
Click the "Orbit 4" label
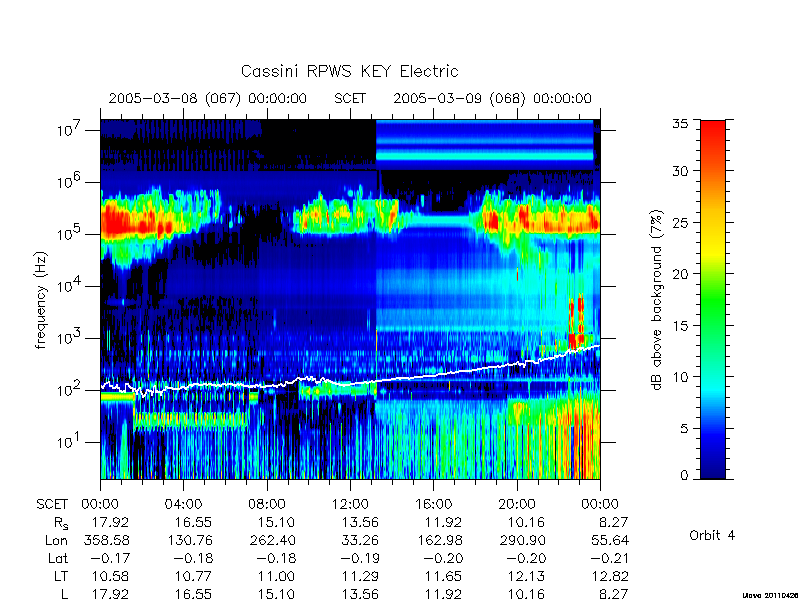[x=712, y=535]
